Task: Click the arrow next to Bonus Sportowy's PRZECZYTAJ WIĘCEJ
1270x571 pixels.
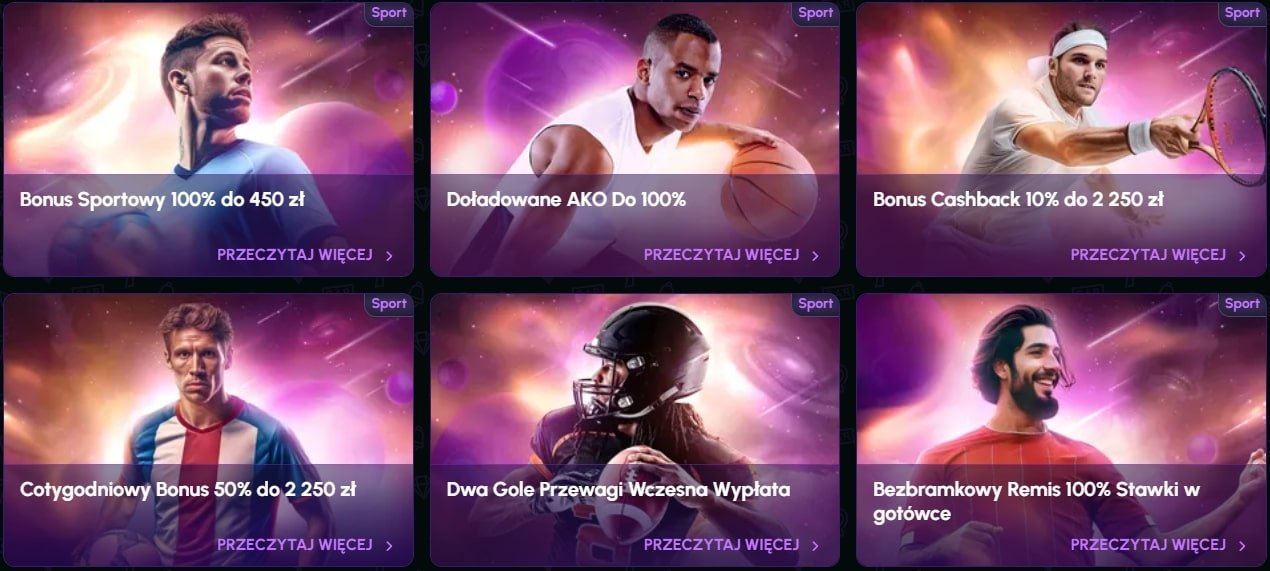Action: pyautogui.click(x=389, y=256)
